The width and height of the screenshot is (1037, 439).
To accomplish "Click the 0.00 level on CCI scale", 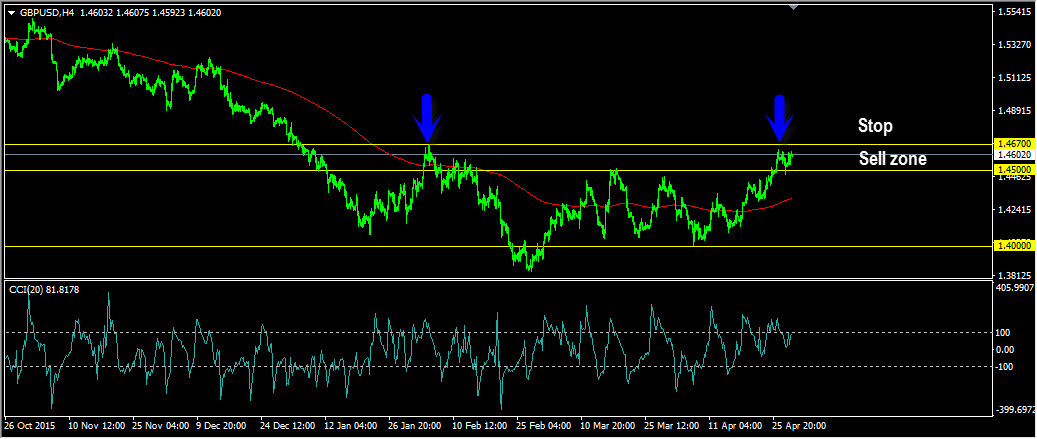I will tap(1005, 349).
